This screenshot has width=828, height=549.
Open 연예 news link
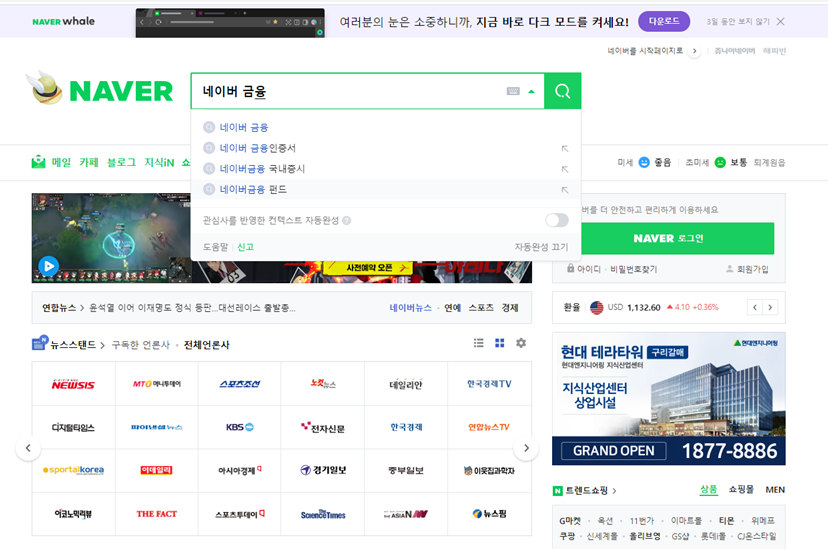point(452,308)
